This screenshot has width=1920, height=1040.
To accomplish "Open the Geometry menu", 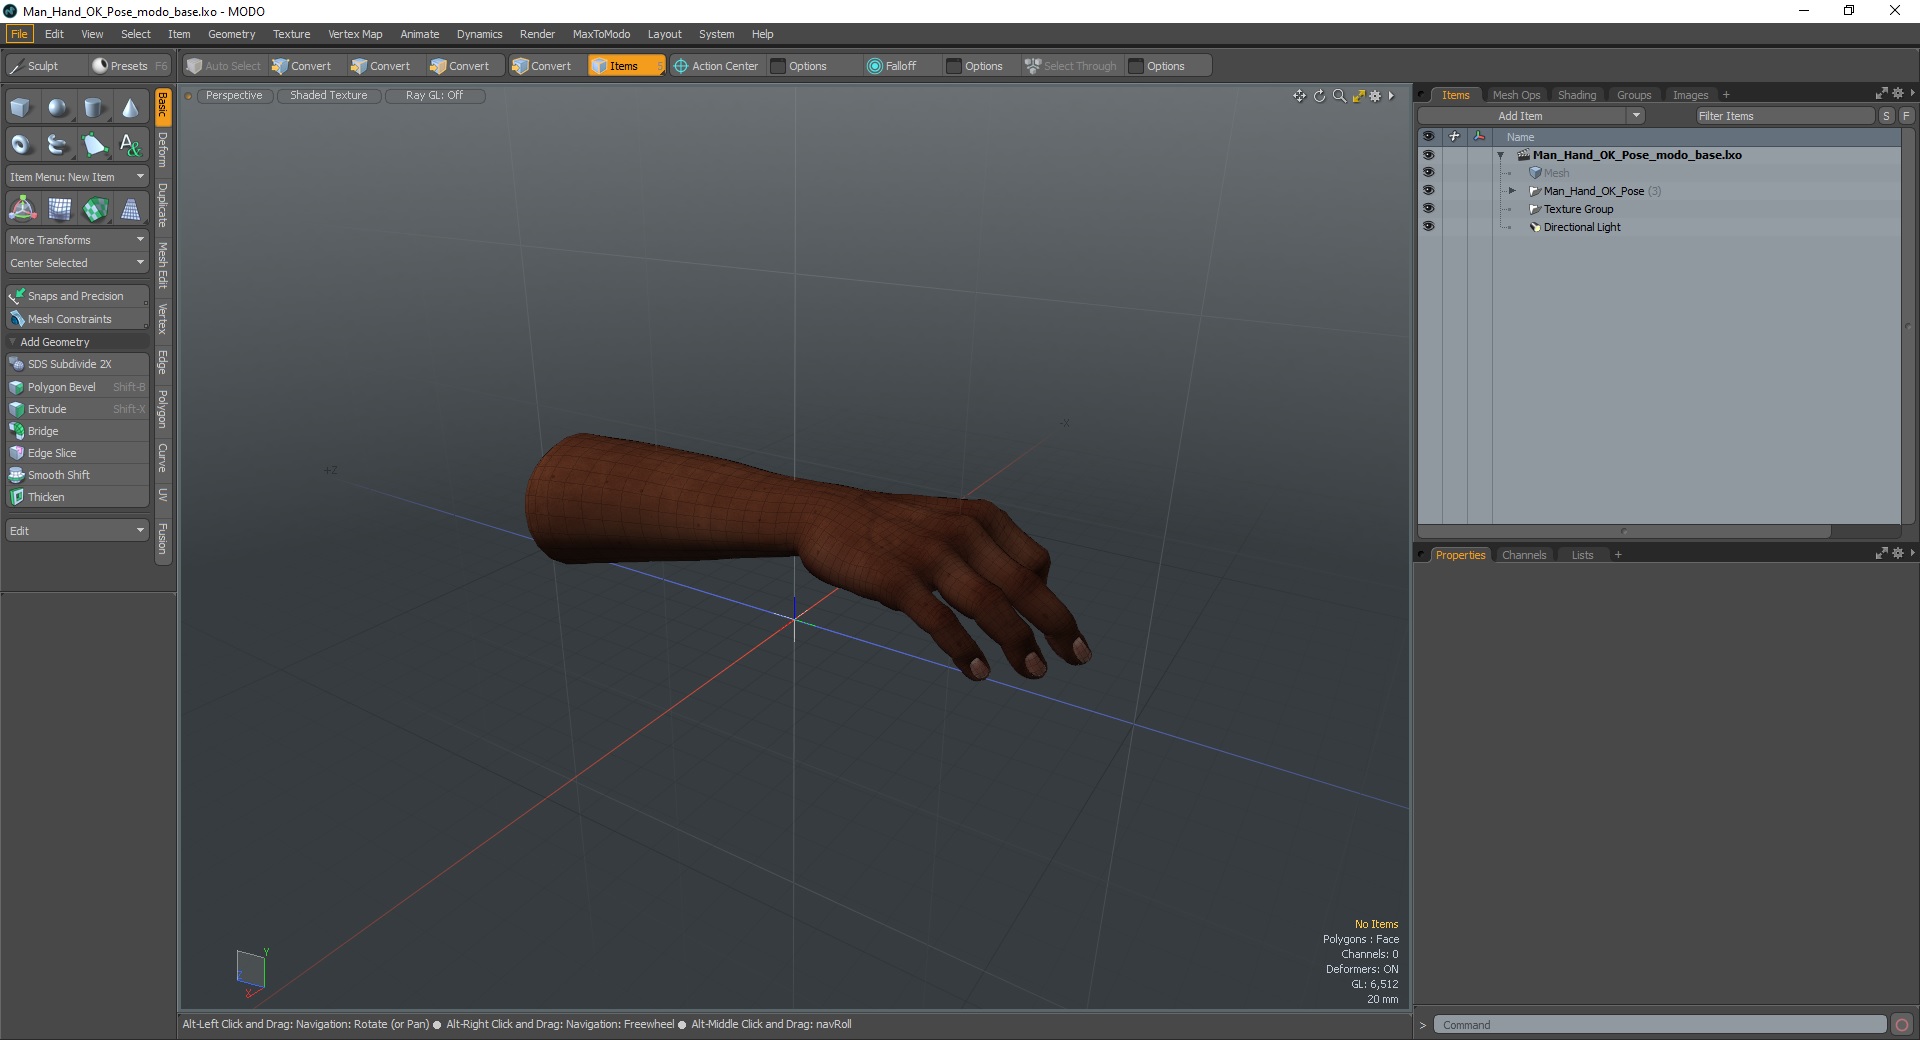I will 232,34.
